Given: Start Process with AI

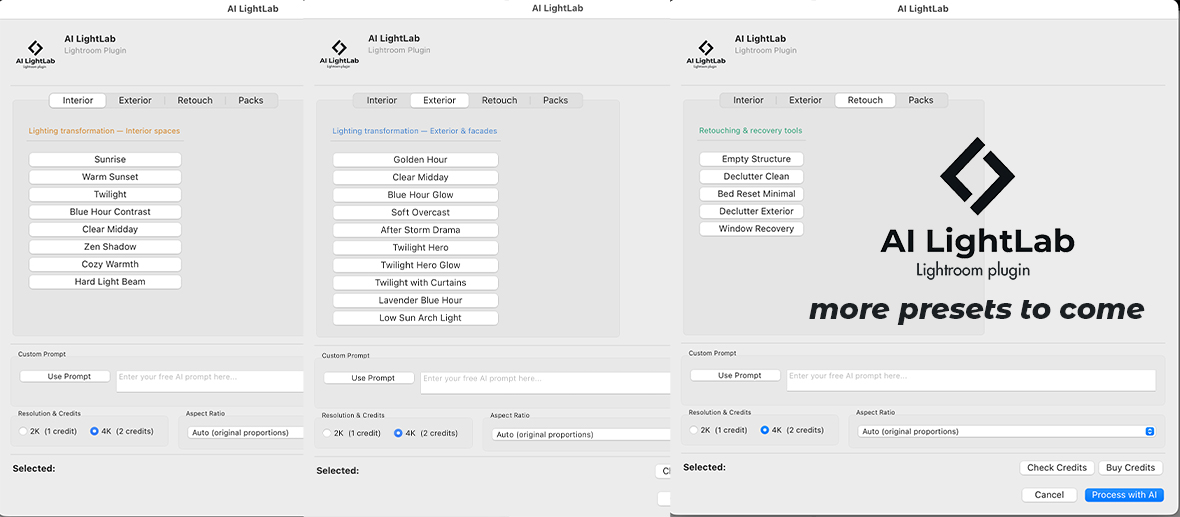Looking at the screenshot, I should click(1124, 494).
